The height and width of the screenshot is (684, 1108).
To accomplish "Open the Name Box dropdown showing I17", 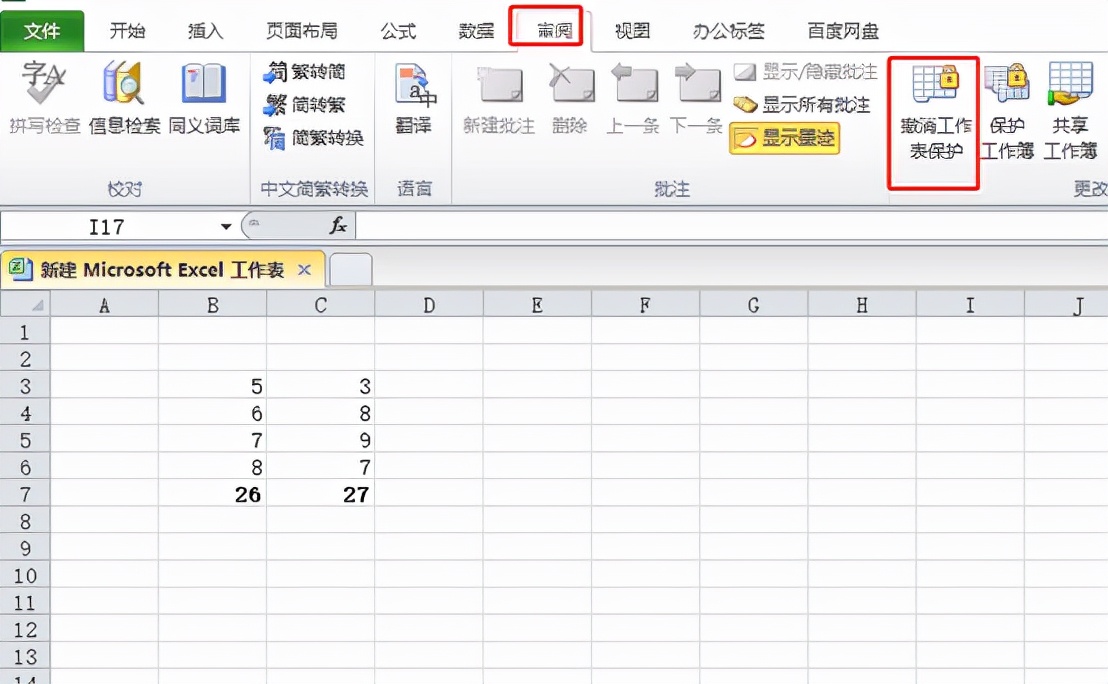I will (x=226, y=227).
